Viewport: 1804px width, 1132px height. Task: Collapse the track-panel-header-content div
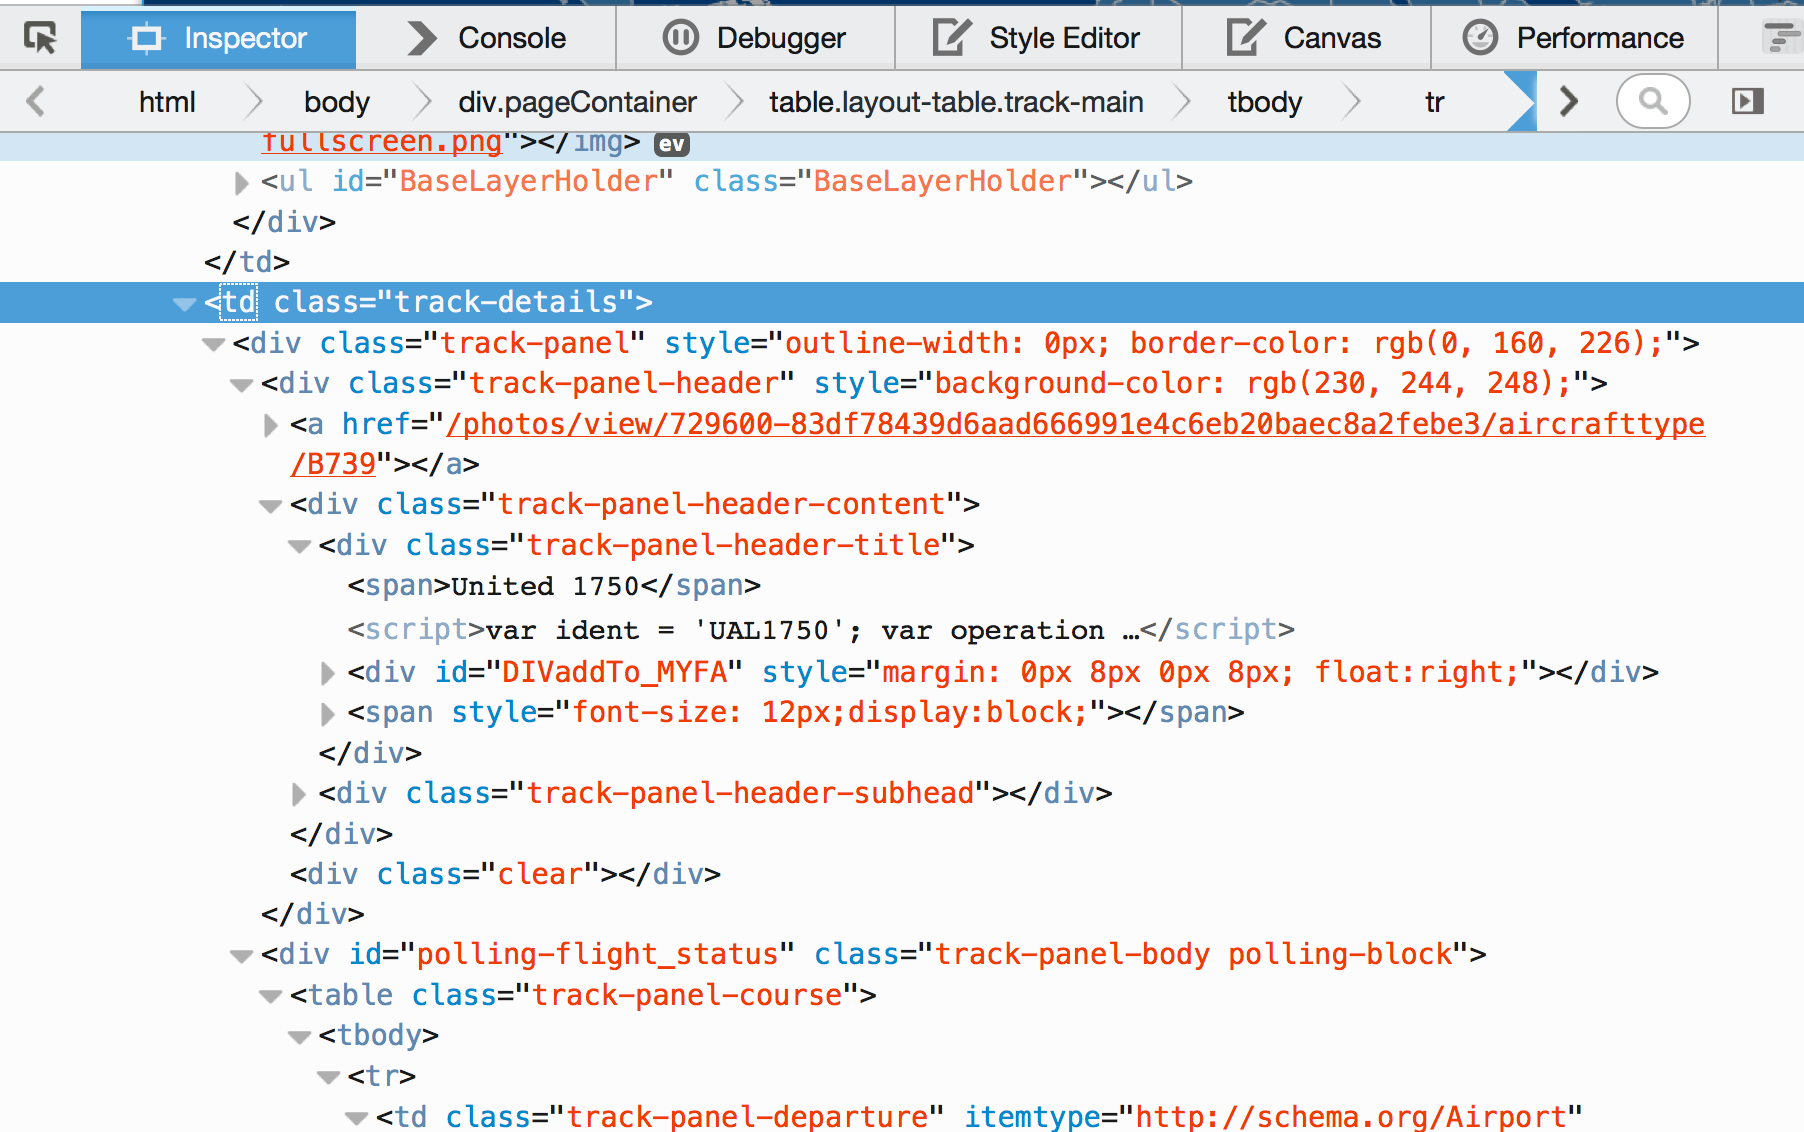click(270, 505)
